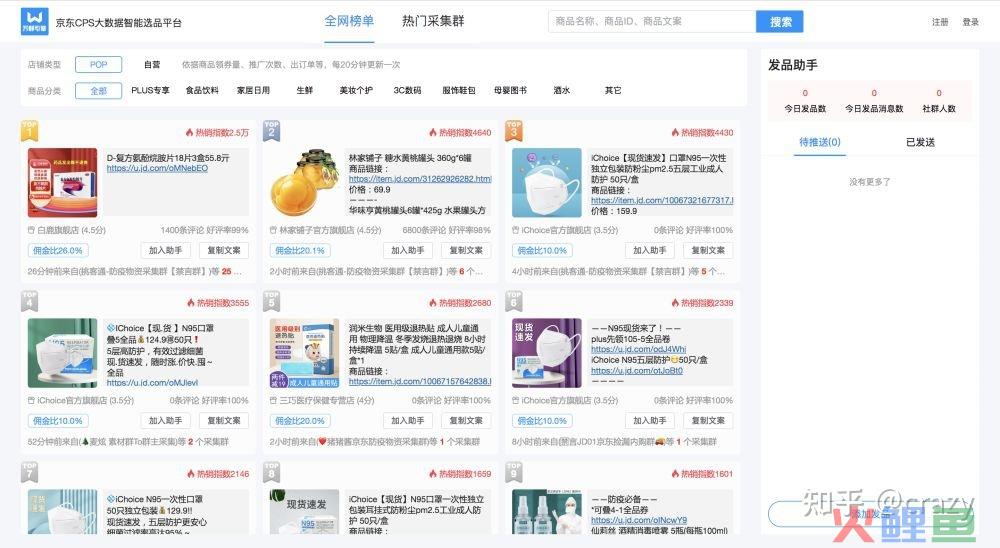Select 自营 store type

point(152,64)
